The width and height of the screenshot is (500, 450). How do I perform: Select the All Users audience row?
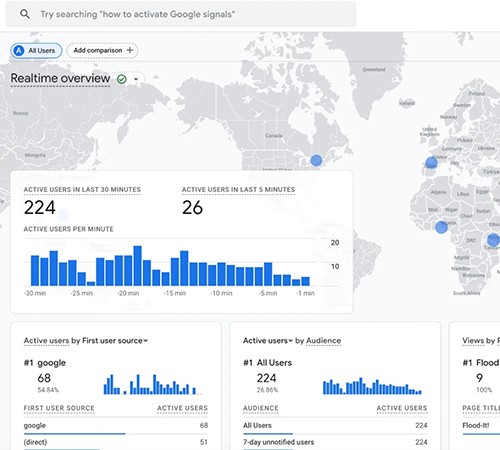click(x=335, y=426)
